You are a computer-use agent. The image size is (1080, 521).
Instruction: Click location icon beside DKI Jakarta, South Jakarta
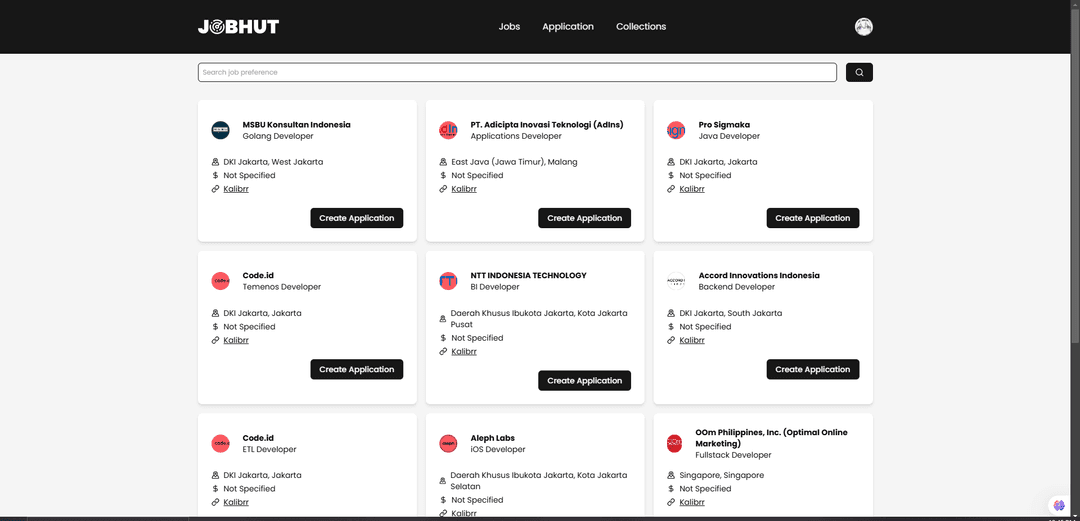671,313
